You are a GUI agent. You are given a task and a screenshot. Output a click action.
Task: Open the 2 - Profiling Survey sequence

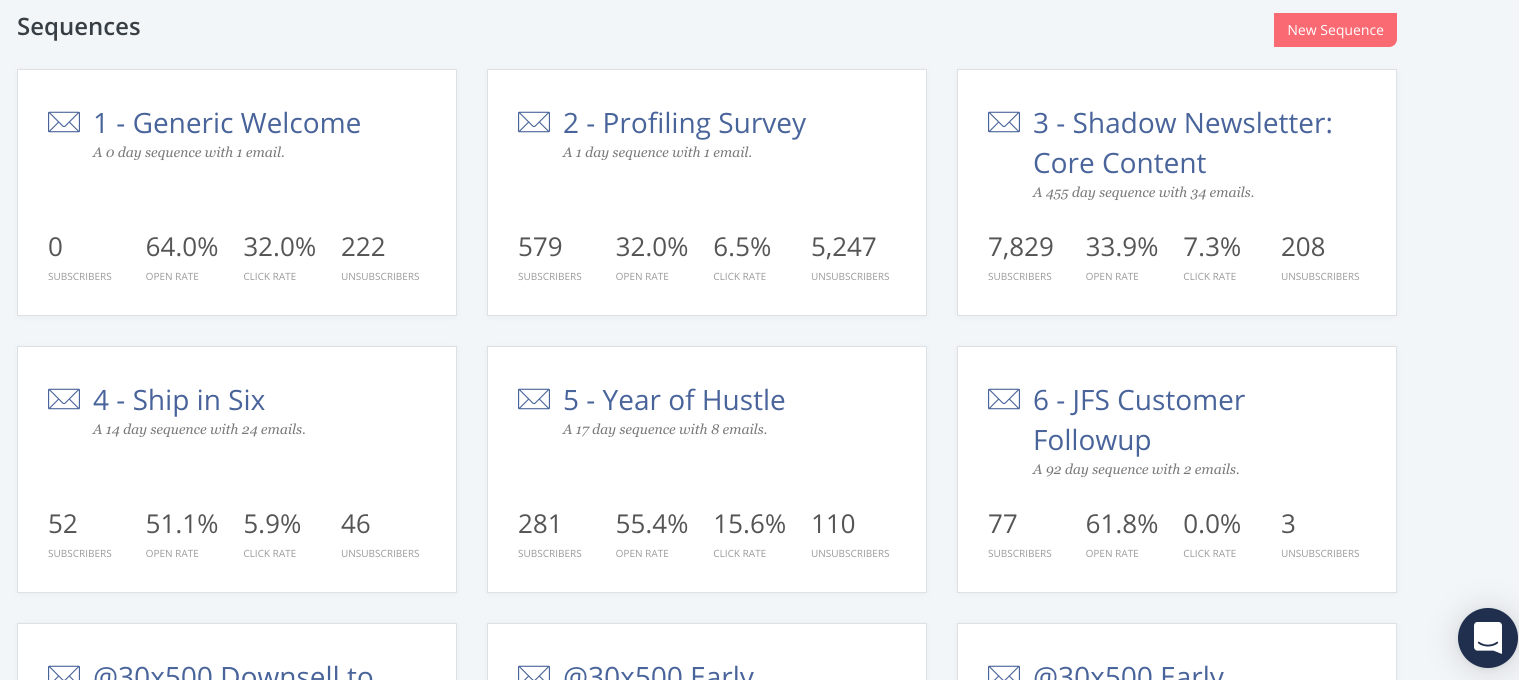coord(684,123)
